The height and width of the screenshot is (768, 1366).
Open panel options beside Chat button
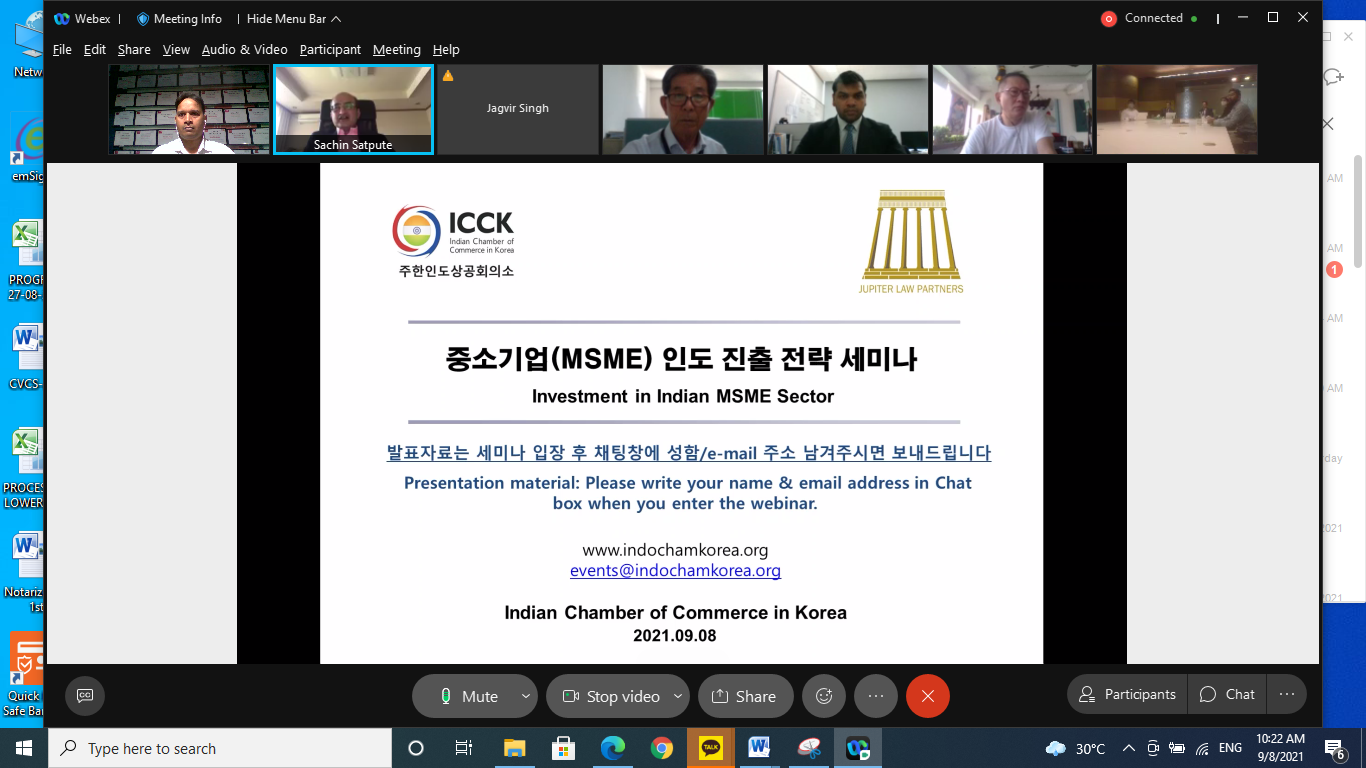(1287, 694)
